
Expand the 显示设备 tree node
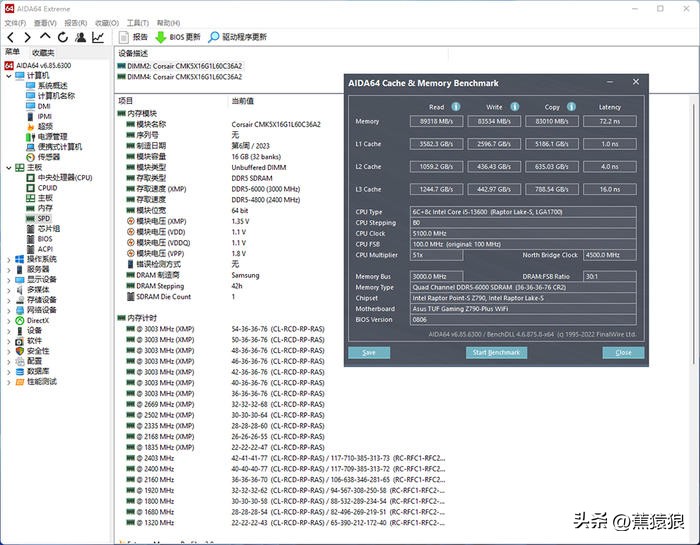click(x=9, y=280)
